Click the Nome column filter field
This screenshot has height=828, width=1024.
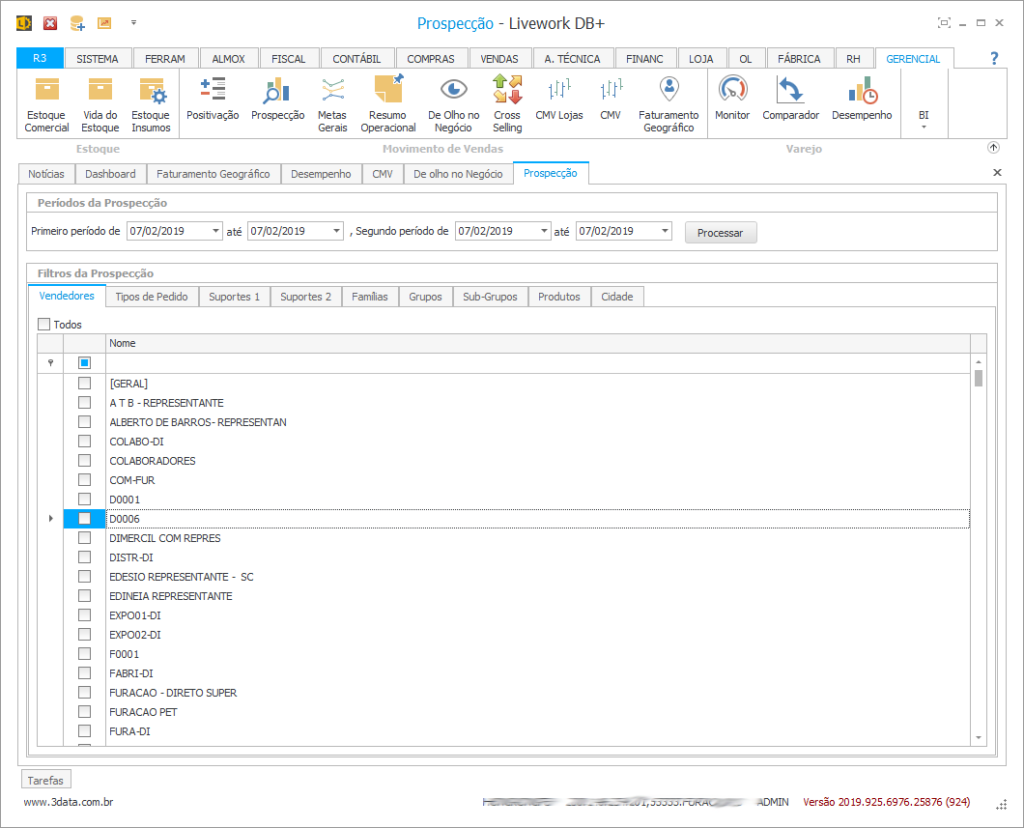pos(538,363)
